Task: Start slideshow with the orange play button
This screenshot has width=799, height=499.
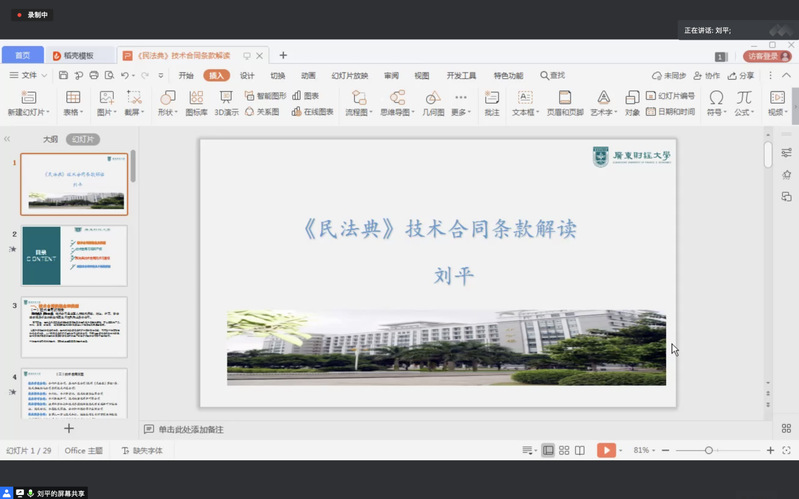Action: [605, 451]
